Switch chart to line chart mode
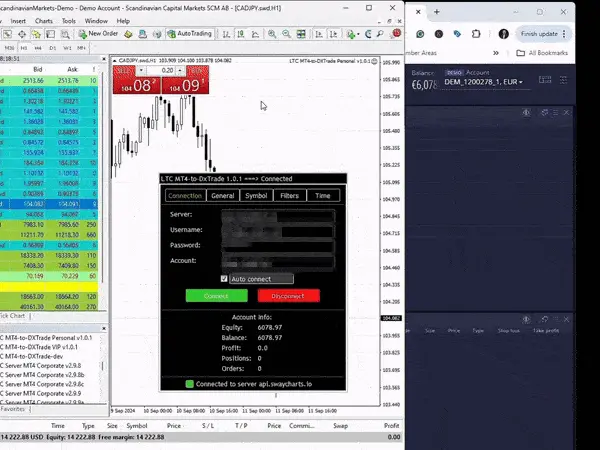The width and height of the screenshot is (600, 450). pos(255,34)
